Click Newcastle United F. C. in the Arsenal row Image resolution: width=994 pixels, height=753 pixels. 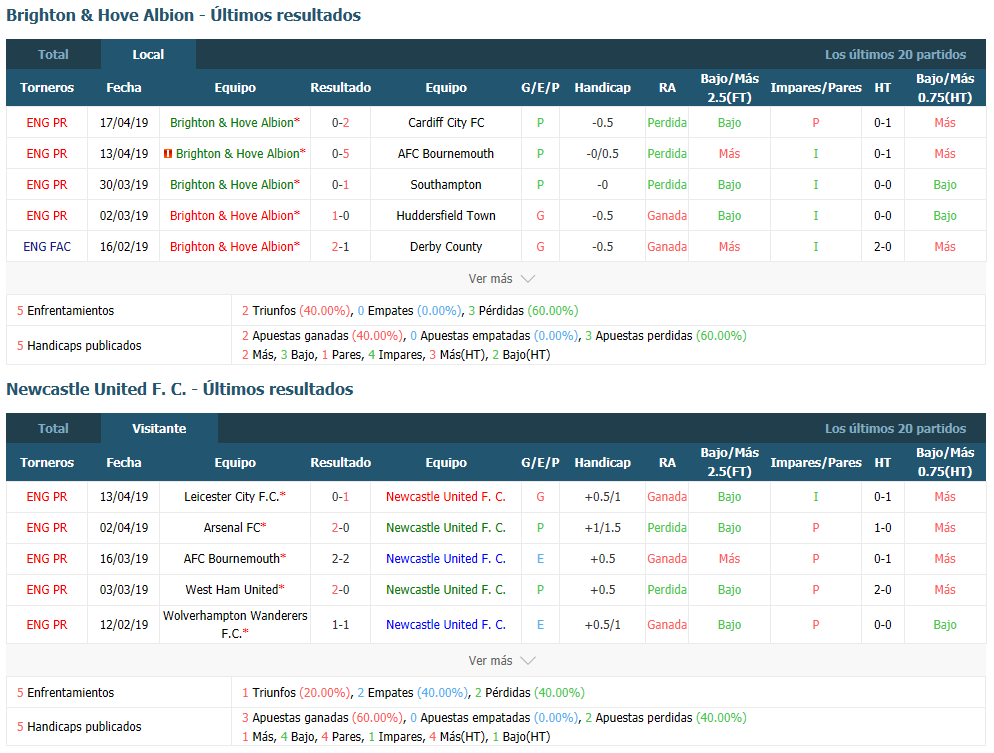[446, 528]
